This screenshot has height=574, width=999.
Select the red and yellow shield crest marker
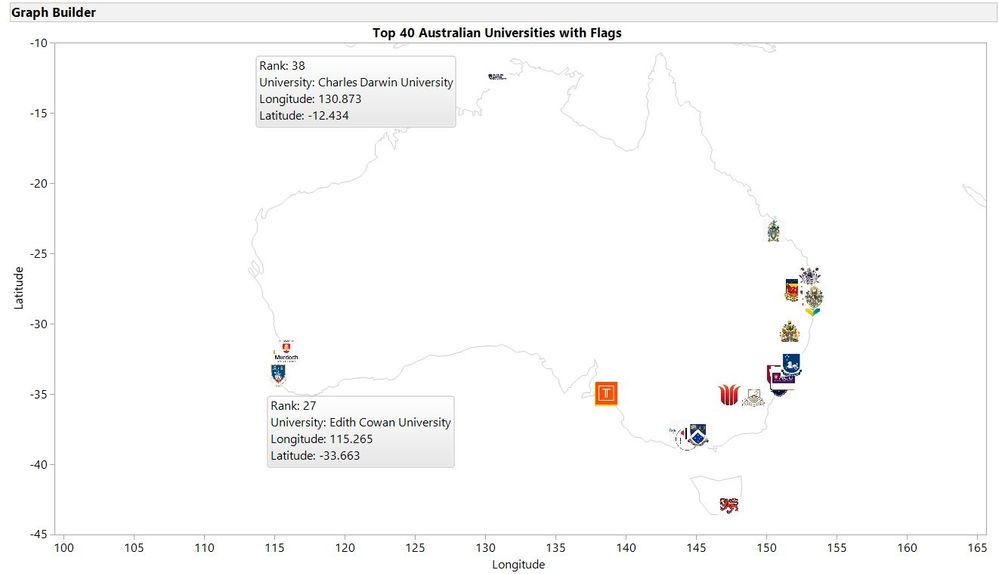pos(792,290)
